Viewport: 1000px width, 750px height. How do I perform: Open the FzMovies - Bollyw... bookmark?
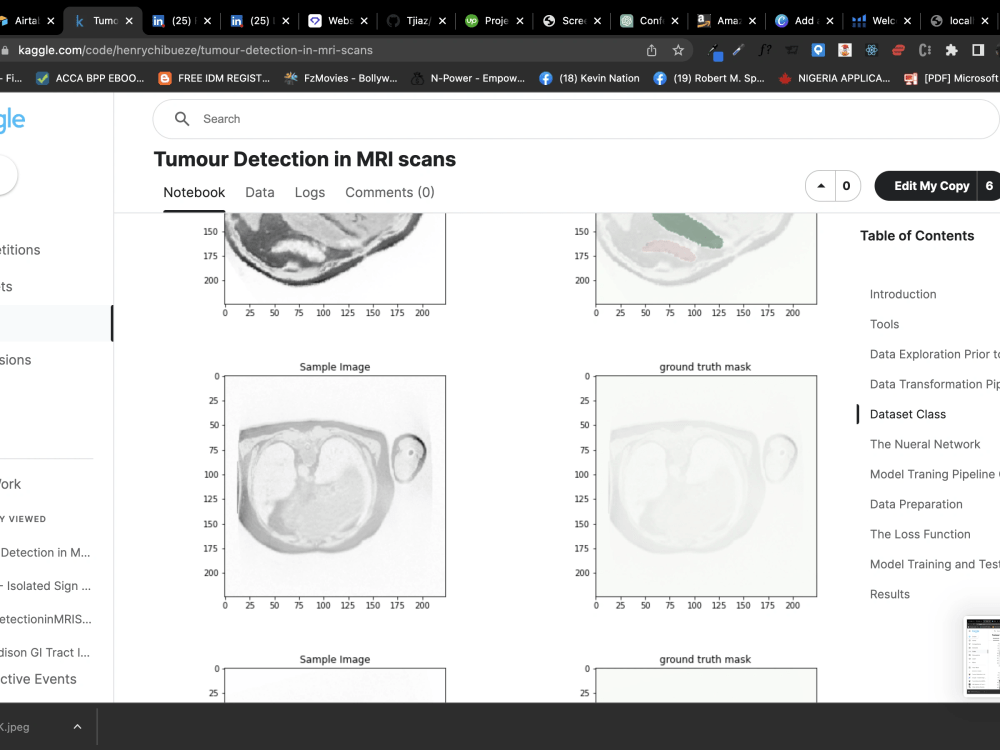[x=341, y=78]
